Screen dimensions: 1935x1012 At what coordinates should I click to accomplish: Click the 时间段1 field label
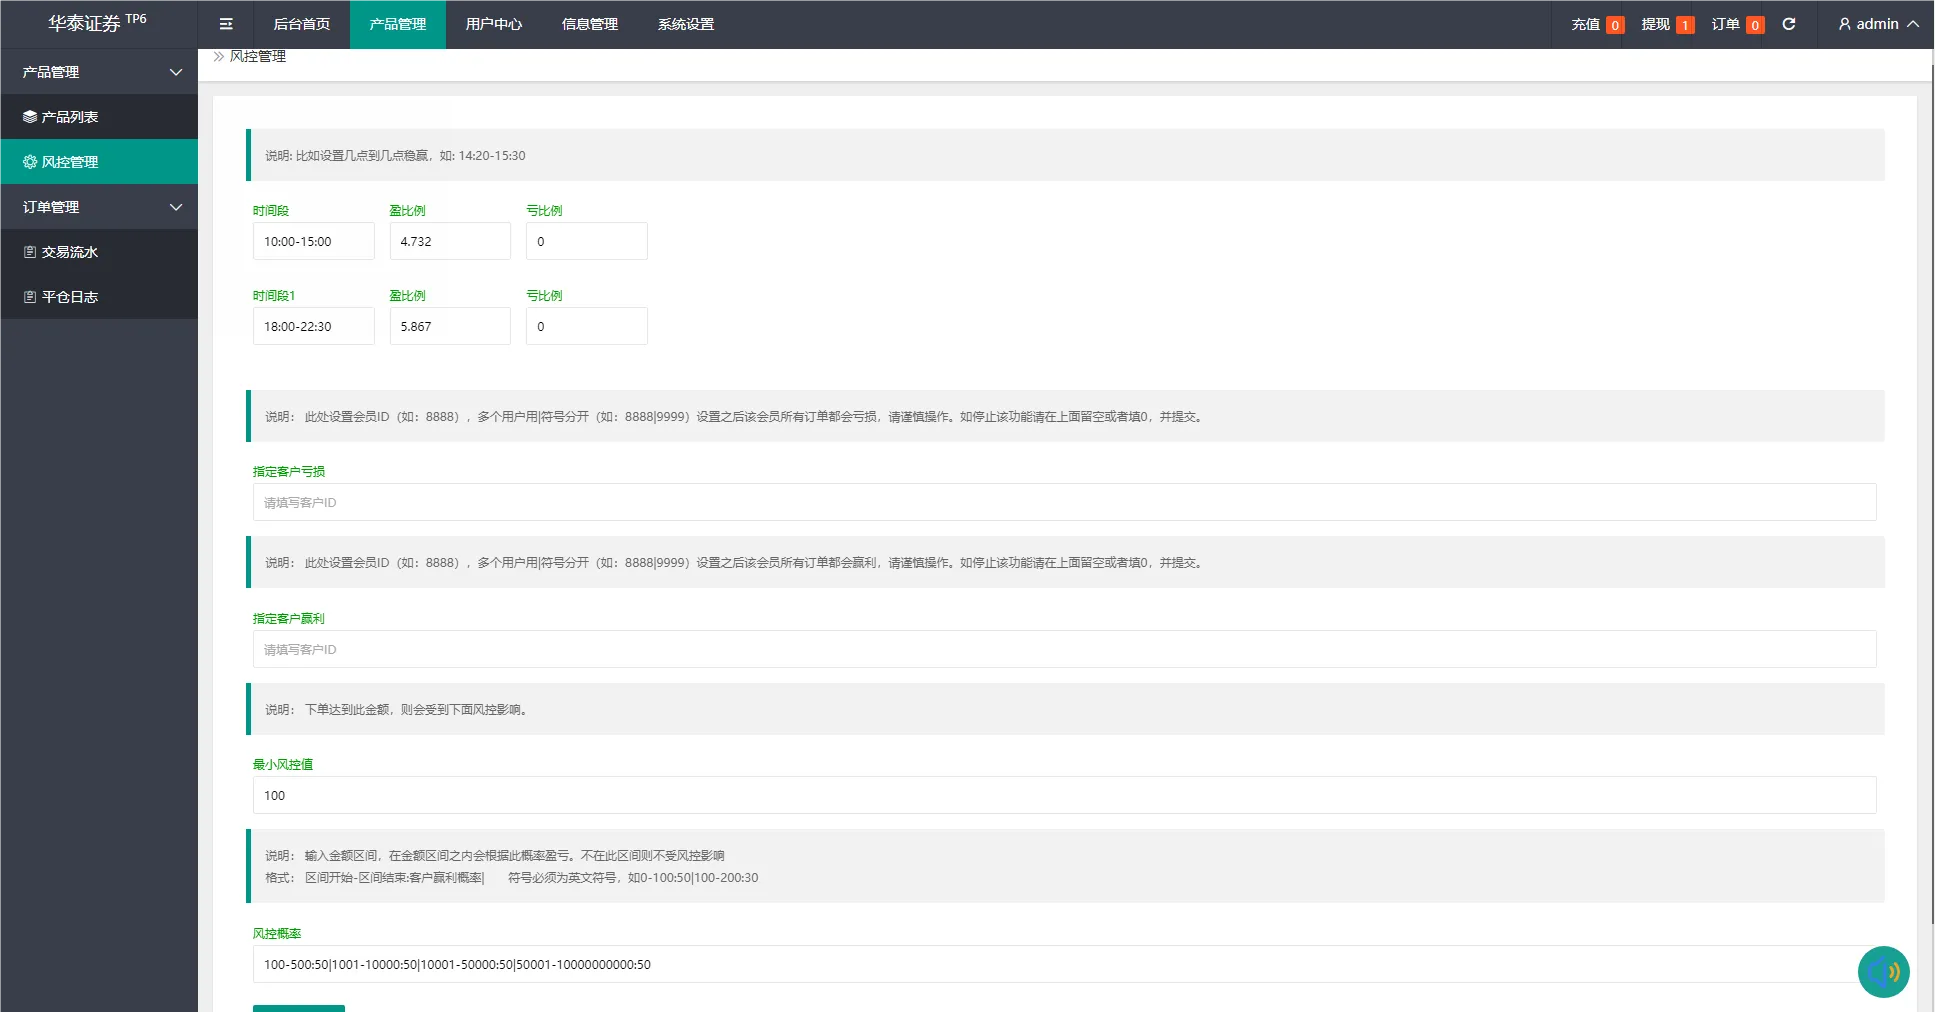click(x=274, y=296)
